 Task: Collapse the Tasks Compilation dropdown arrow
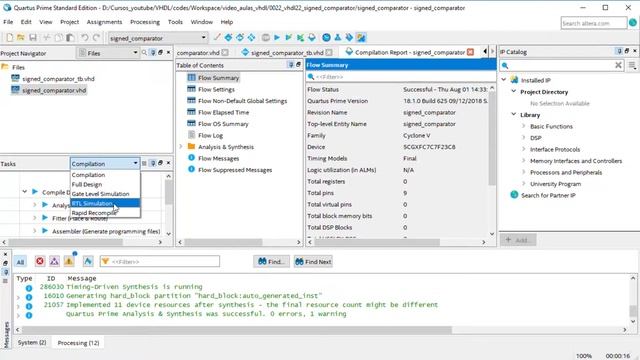[136, 163]
